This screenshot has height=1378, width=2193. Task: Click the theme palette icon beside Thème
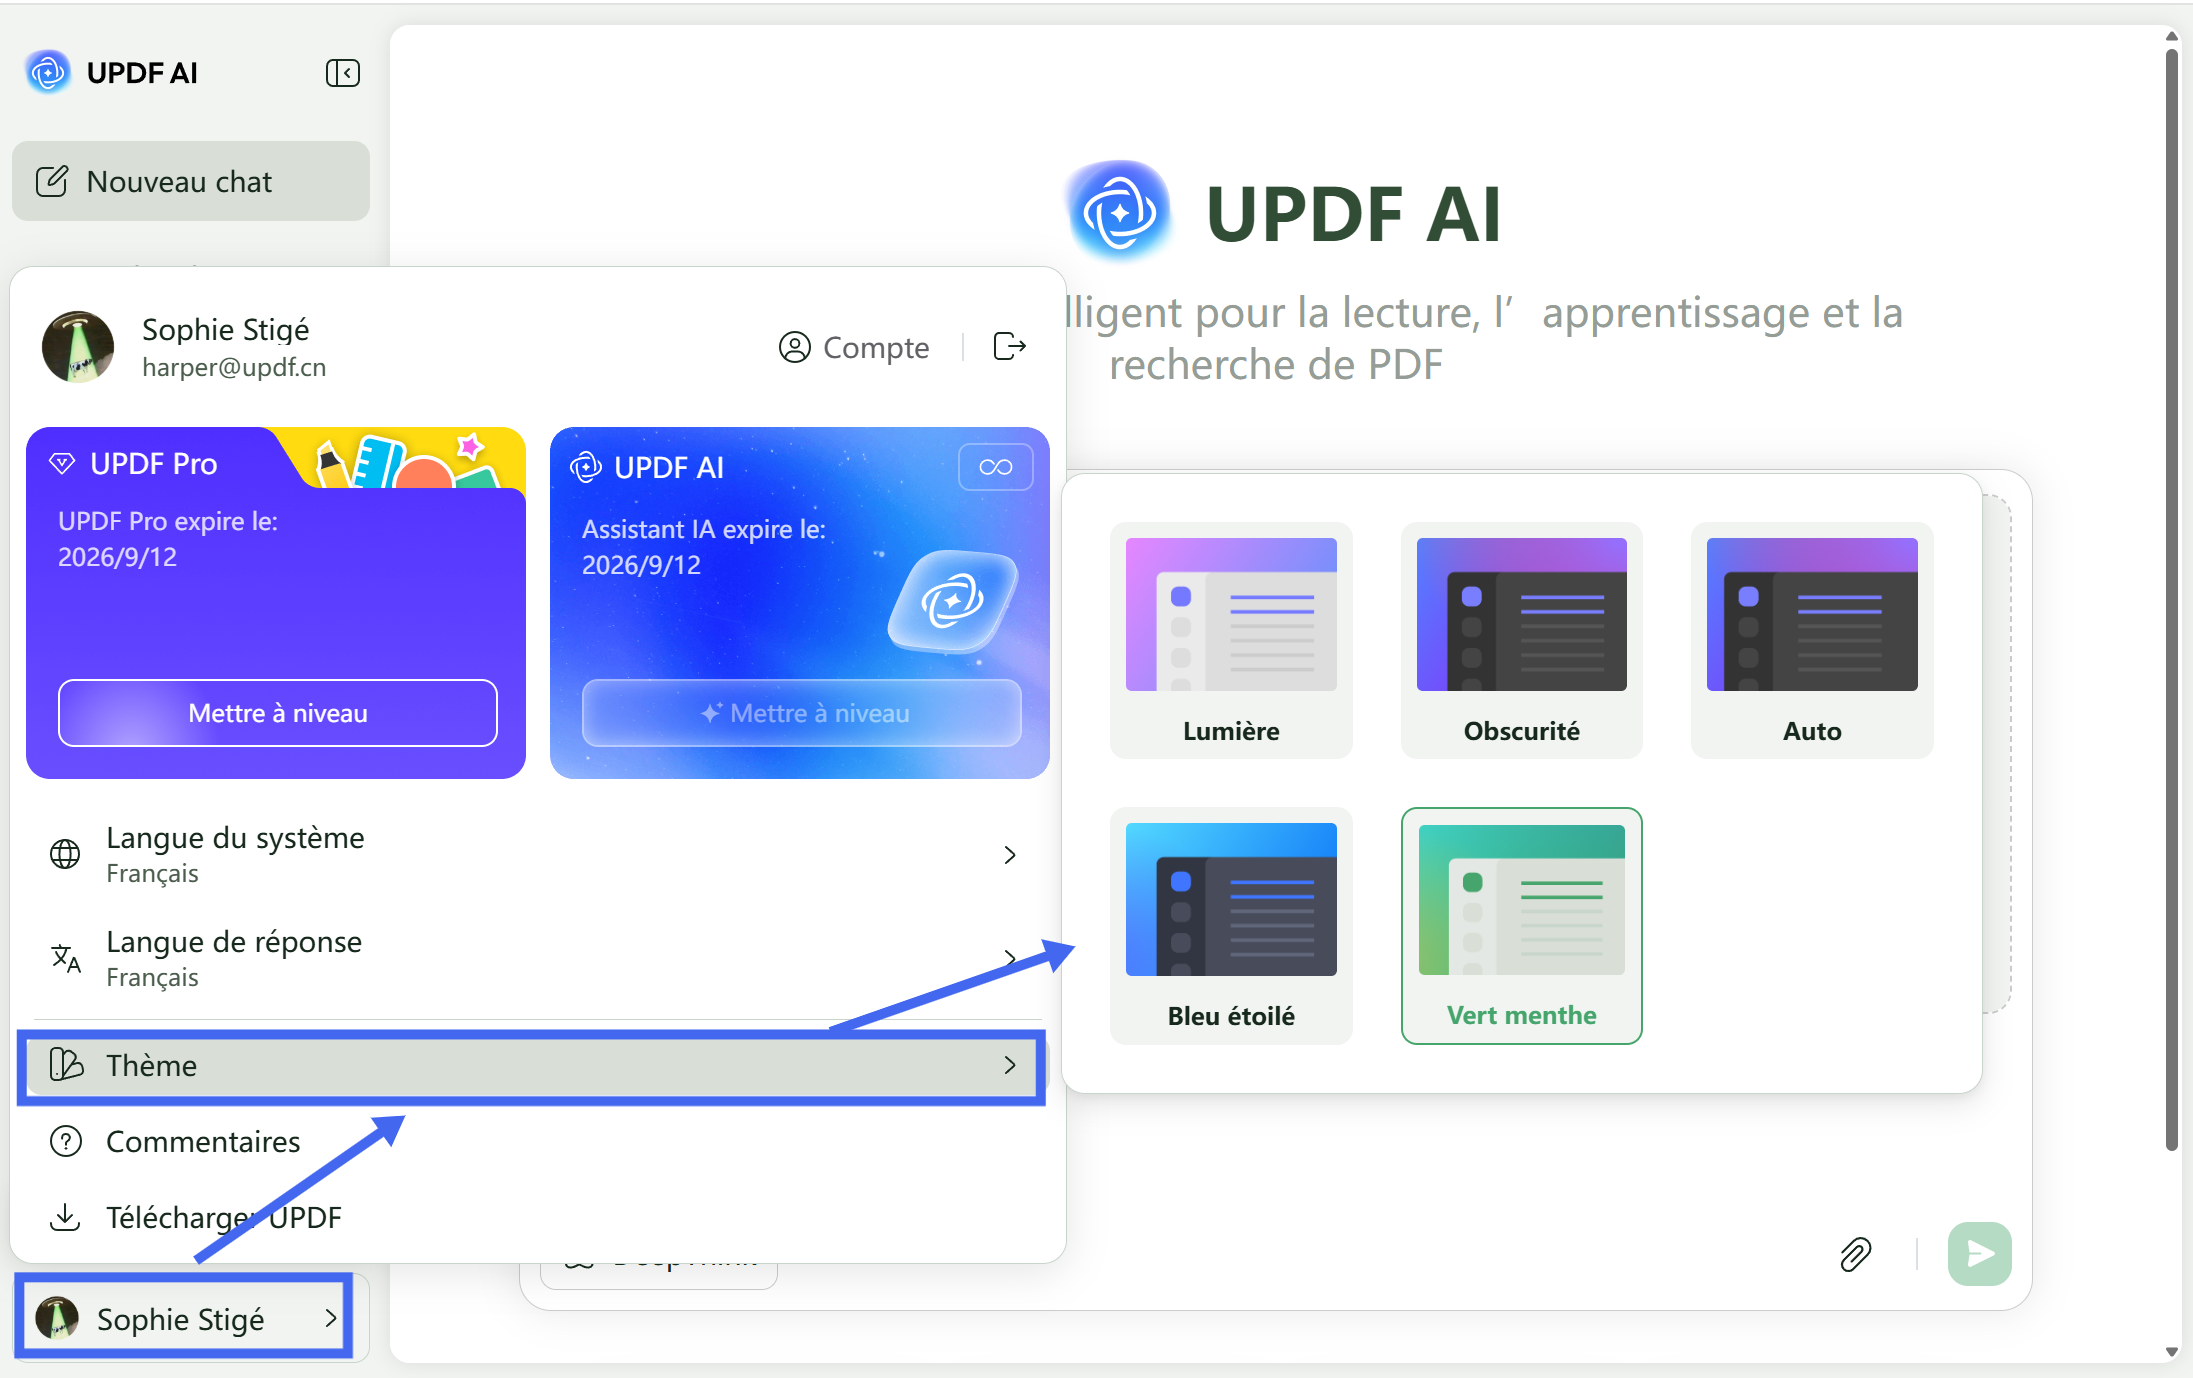(65, 1065)
